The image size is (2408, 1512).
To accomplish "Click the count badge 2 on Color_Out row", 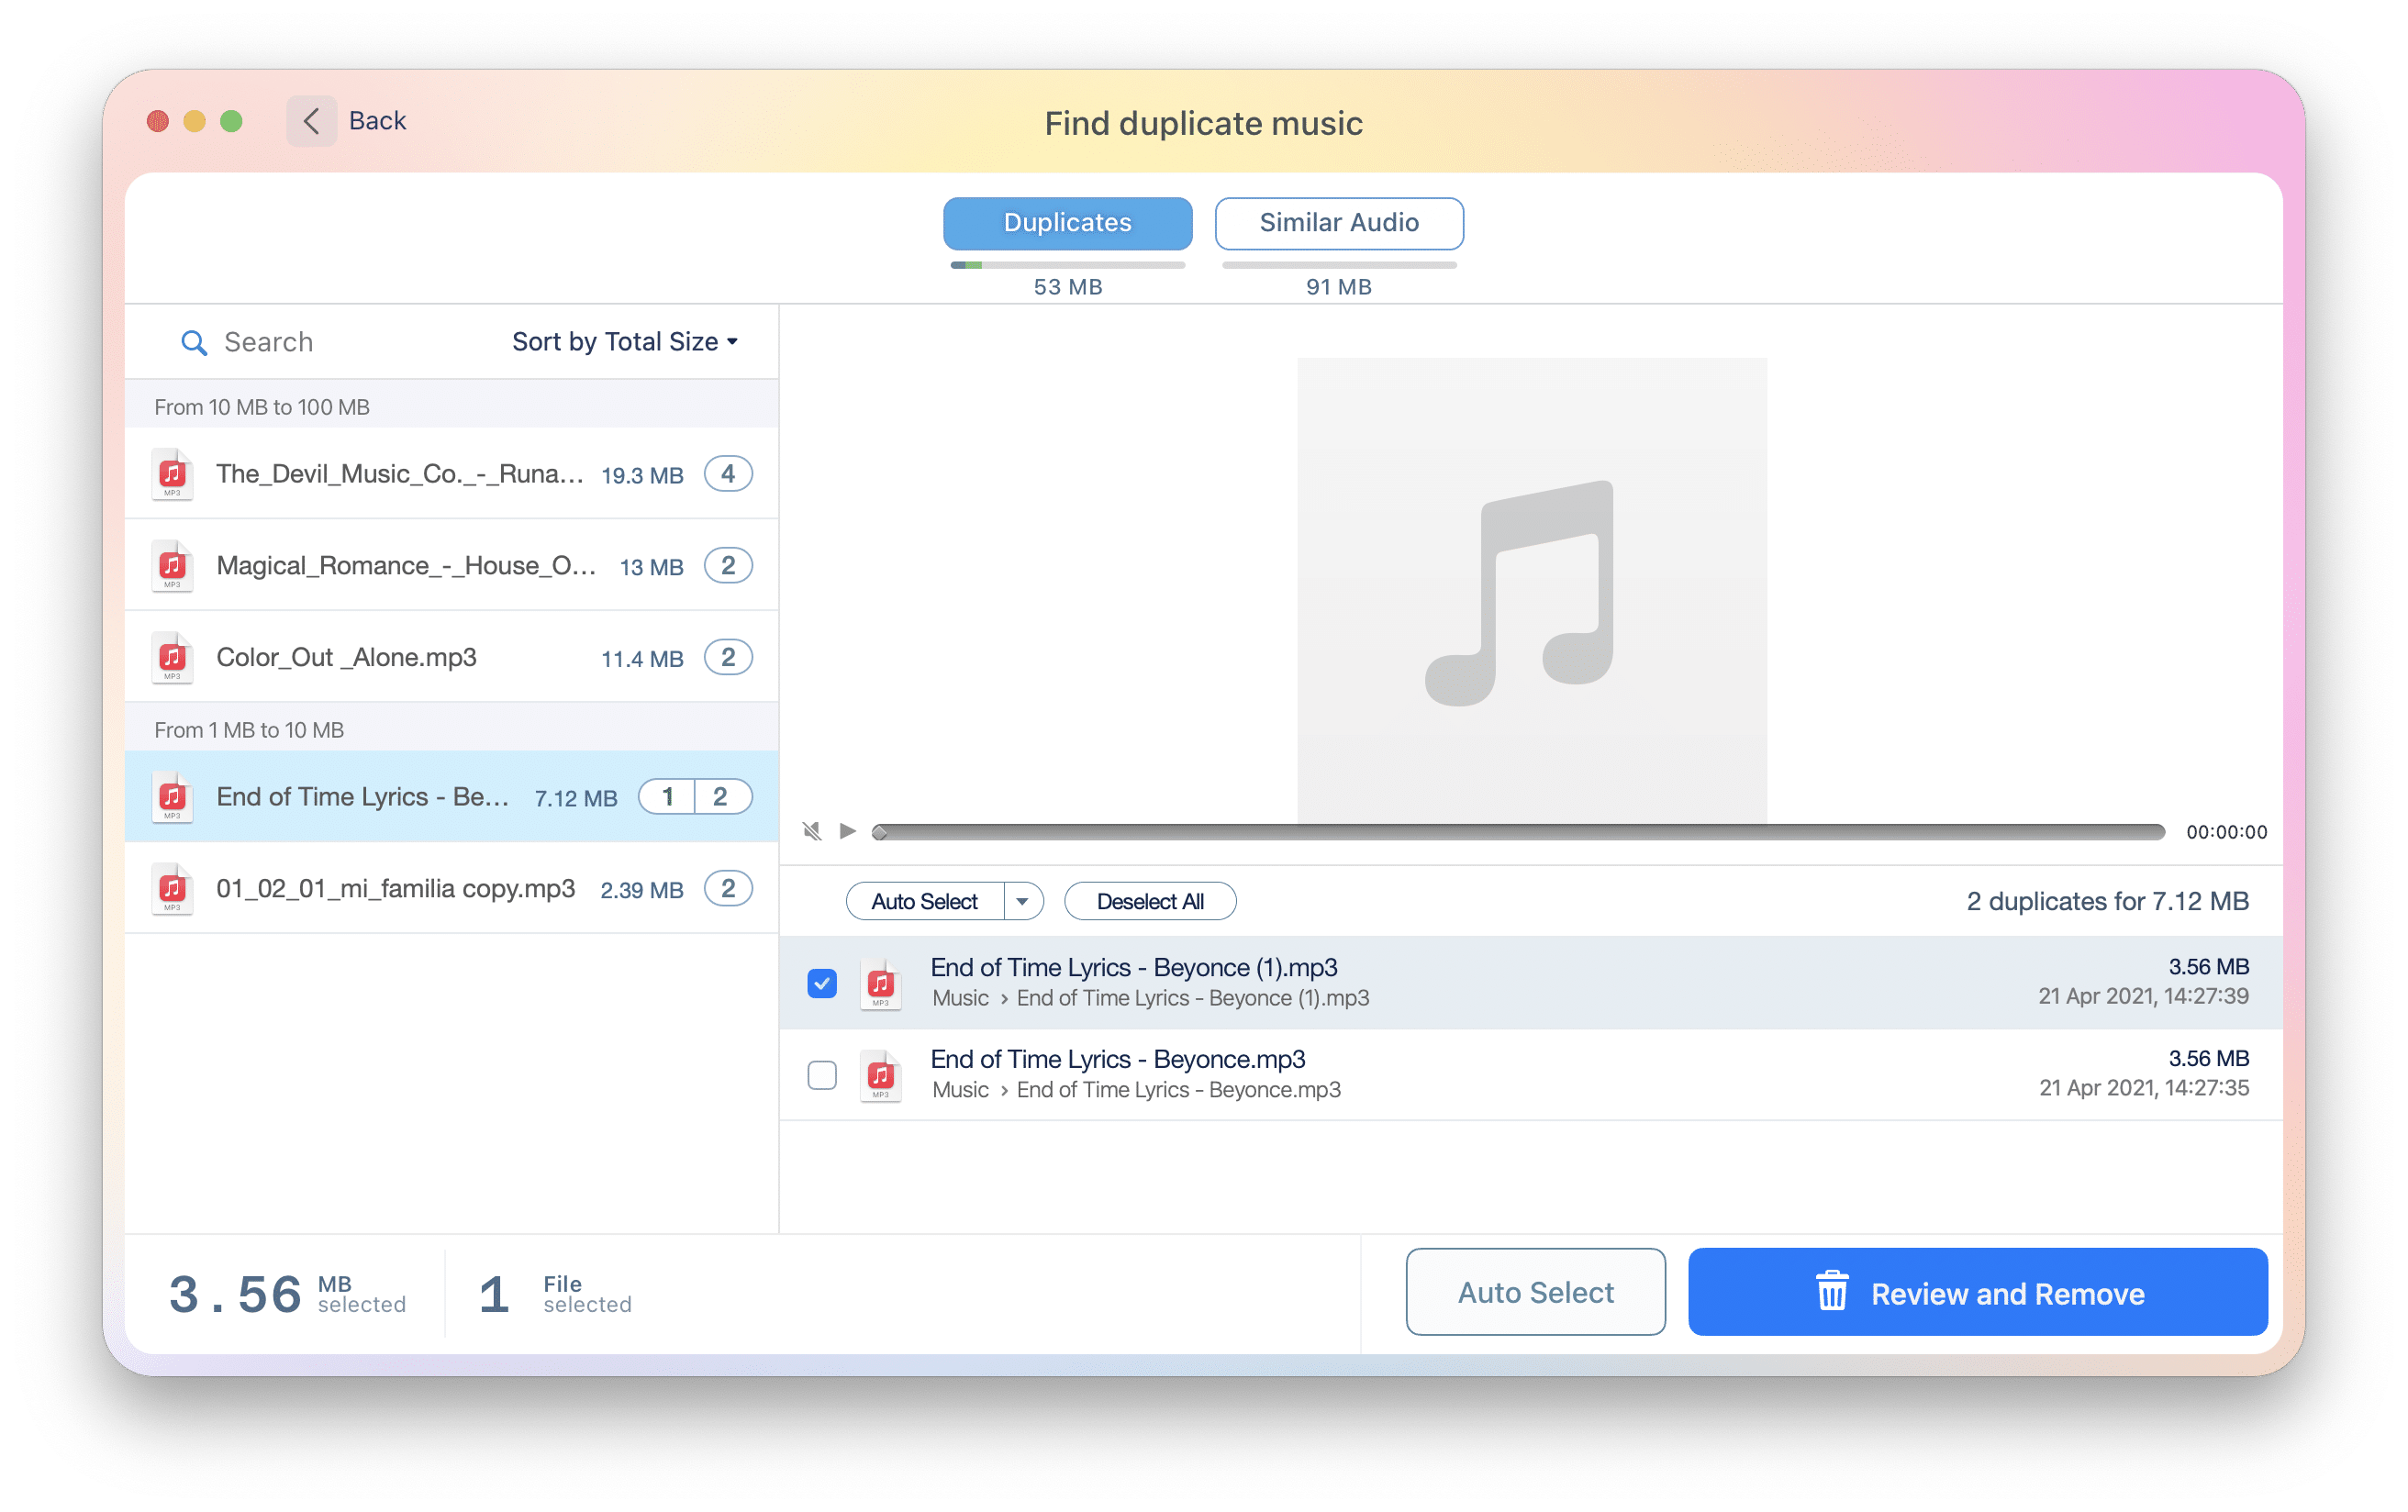I will pos(728,658).
